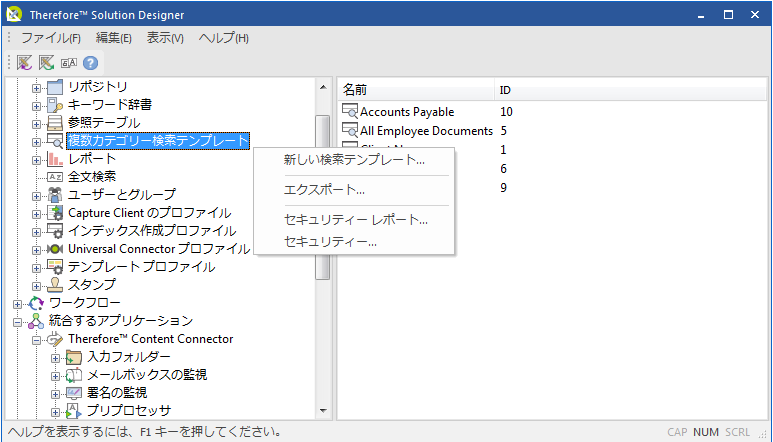Click the blue help question-mark toolbar icon
Viewport: 773px width, 442px height.
[90, 62]
